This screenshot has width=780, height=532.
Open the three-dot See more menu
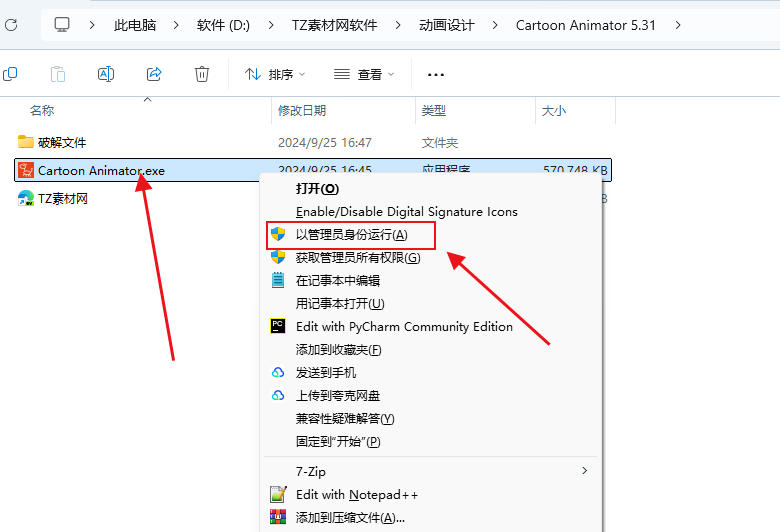click(436, 75)
